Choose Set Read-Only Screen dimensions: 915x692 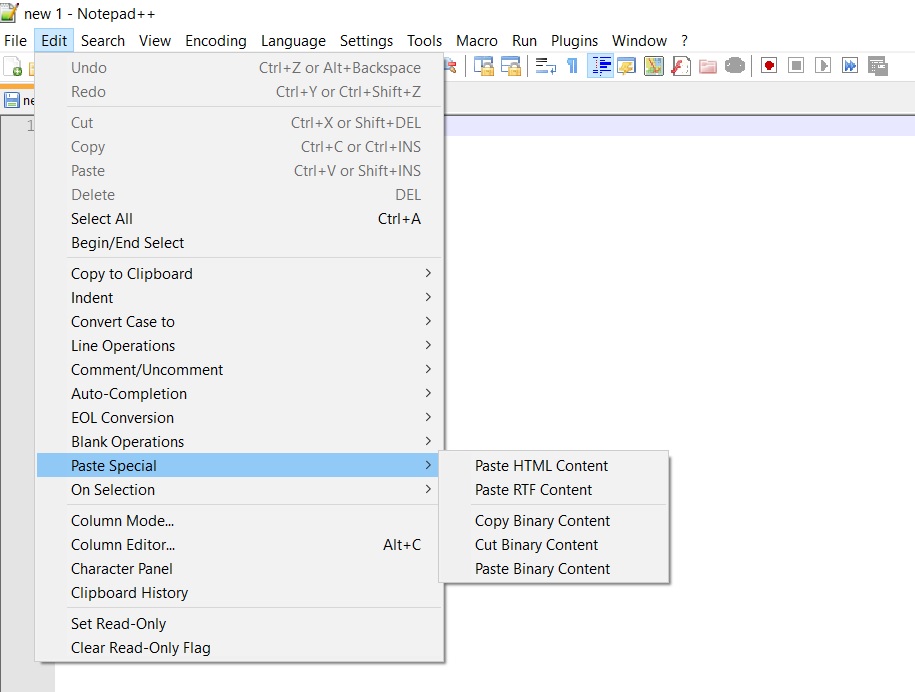coord(239,624)
